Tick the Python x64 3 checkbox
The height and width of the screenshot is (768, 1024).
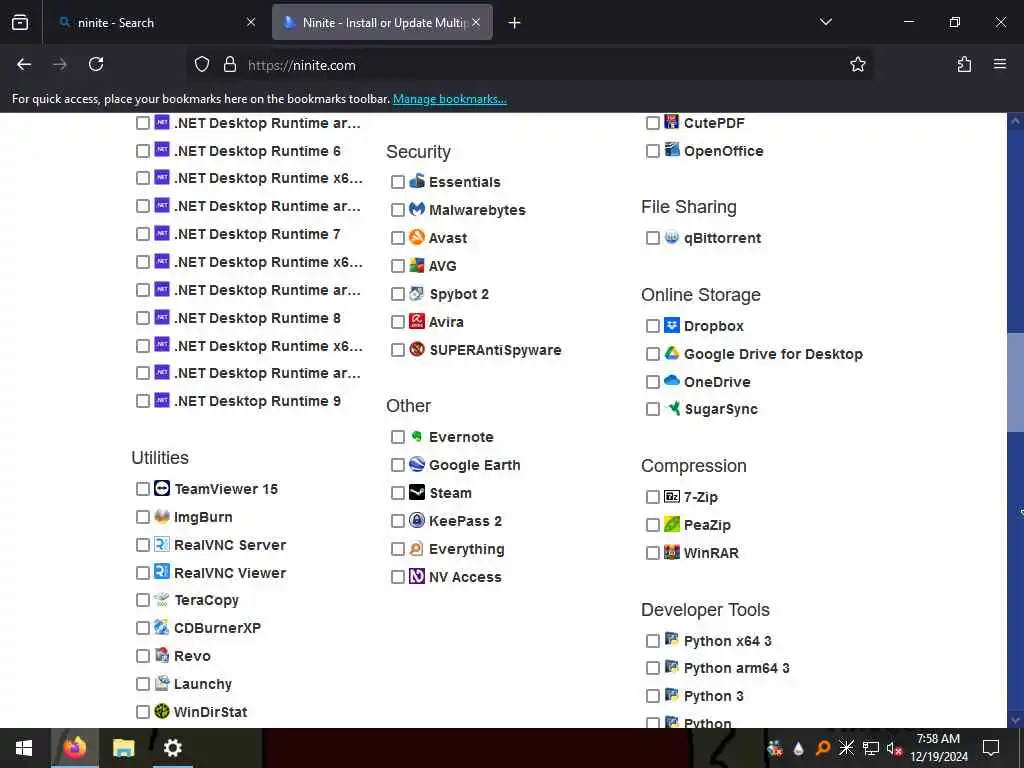tap(652, 641)
